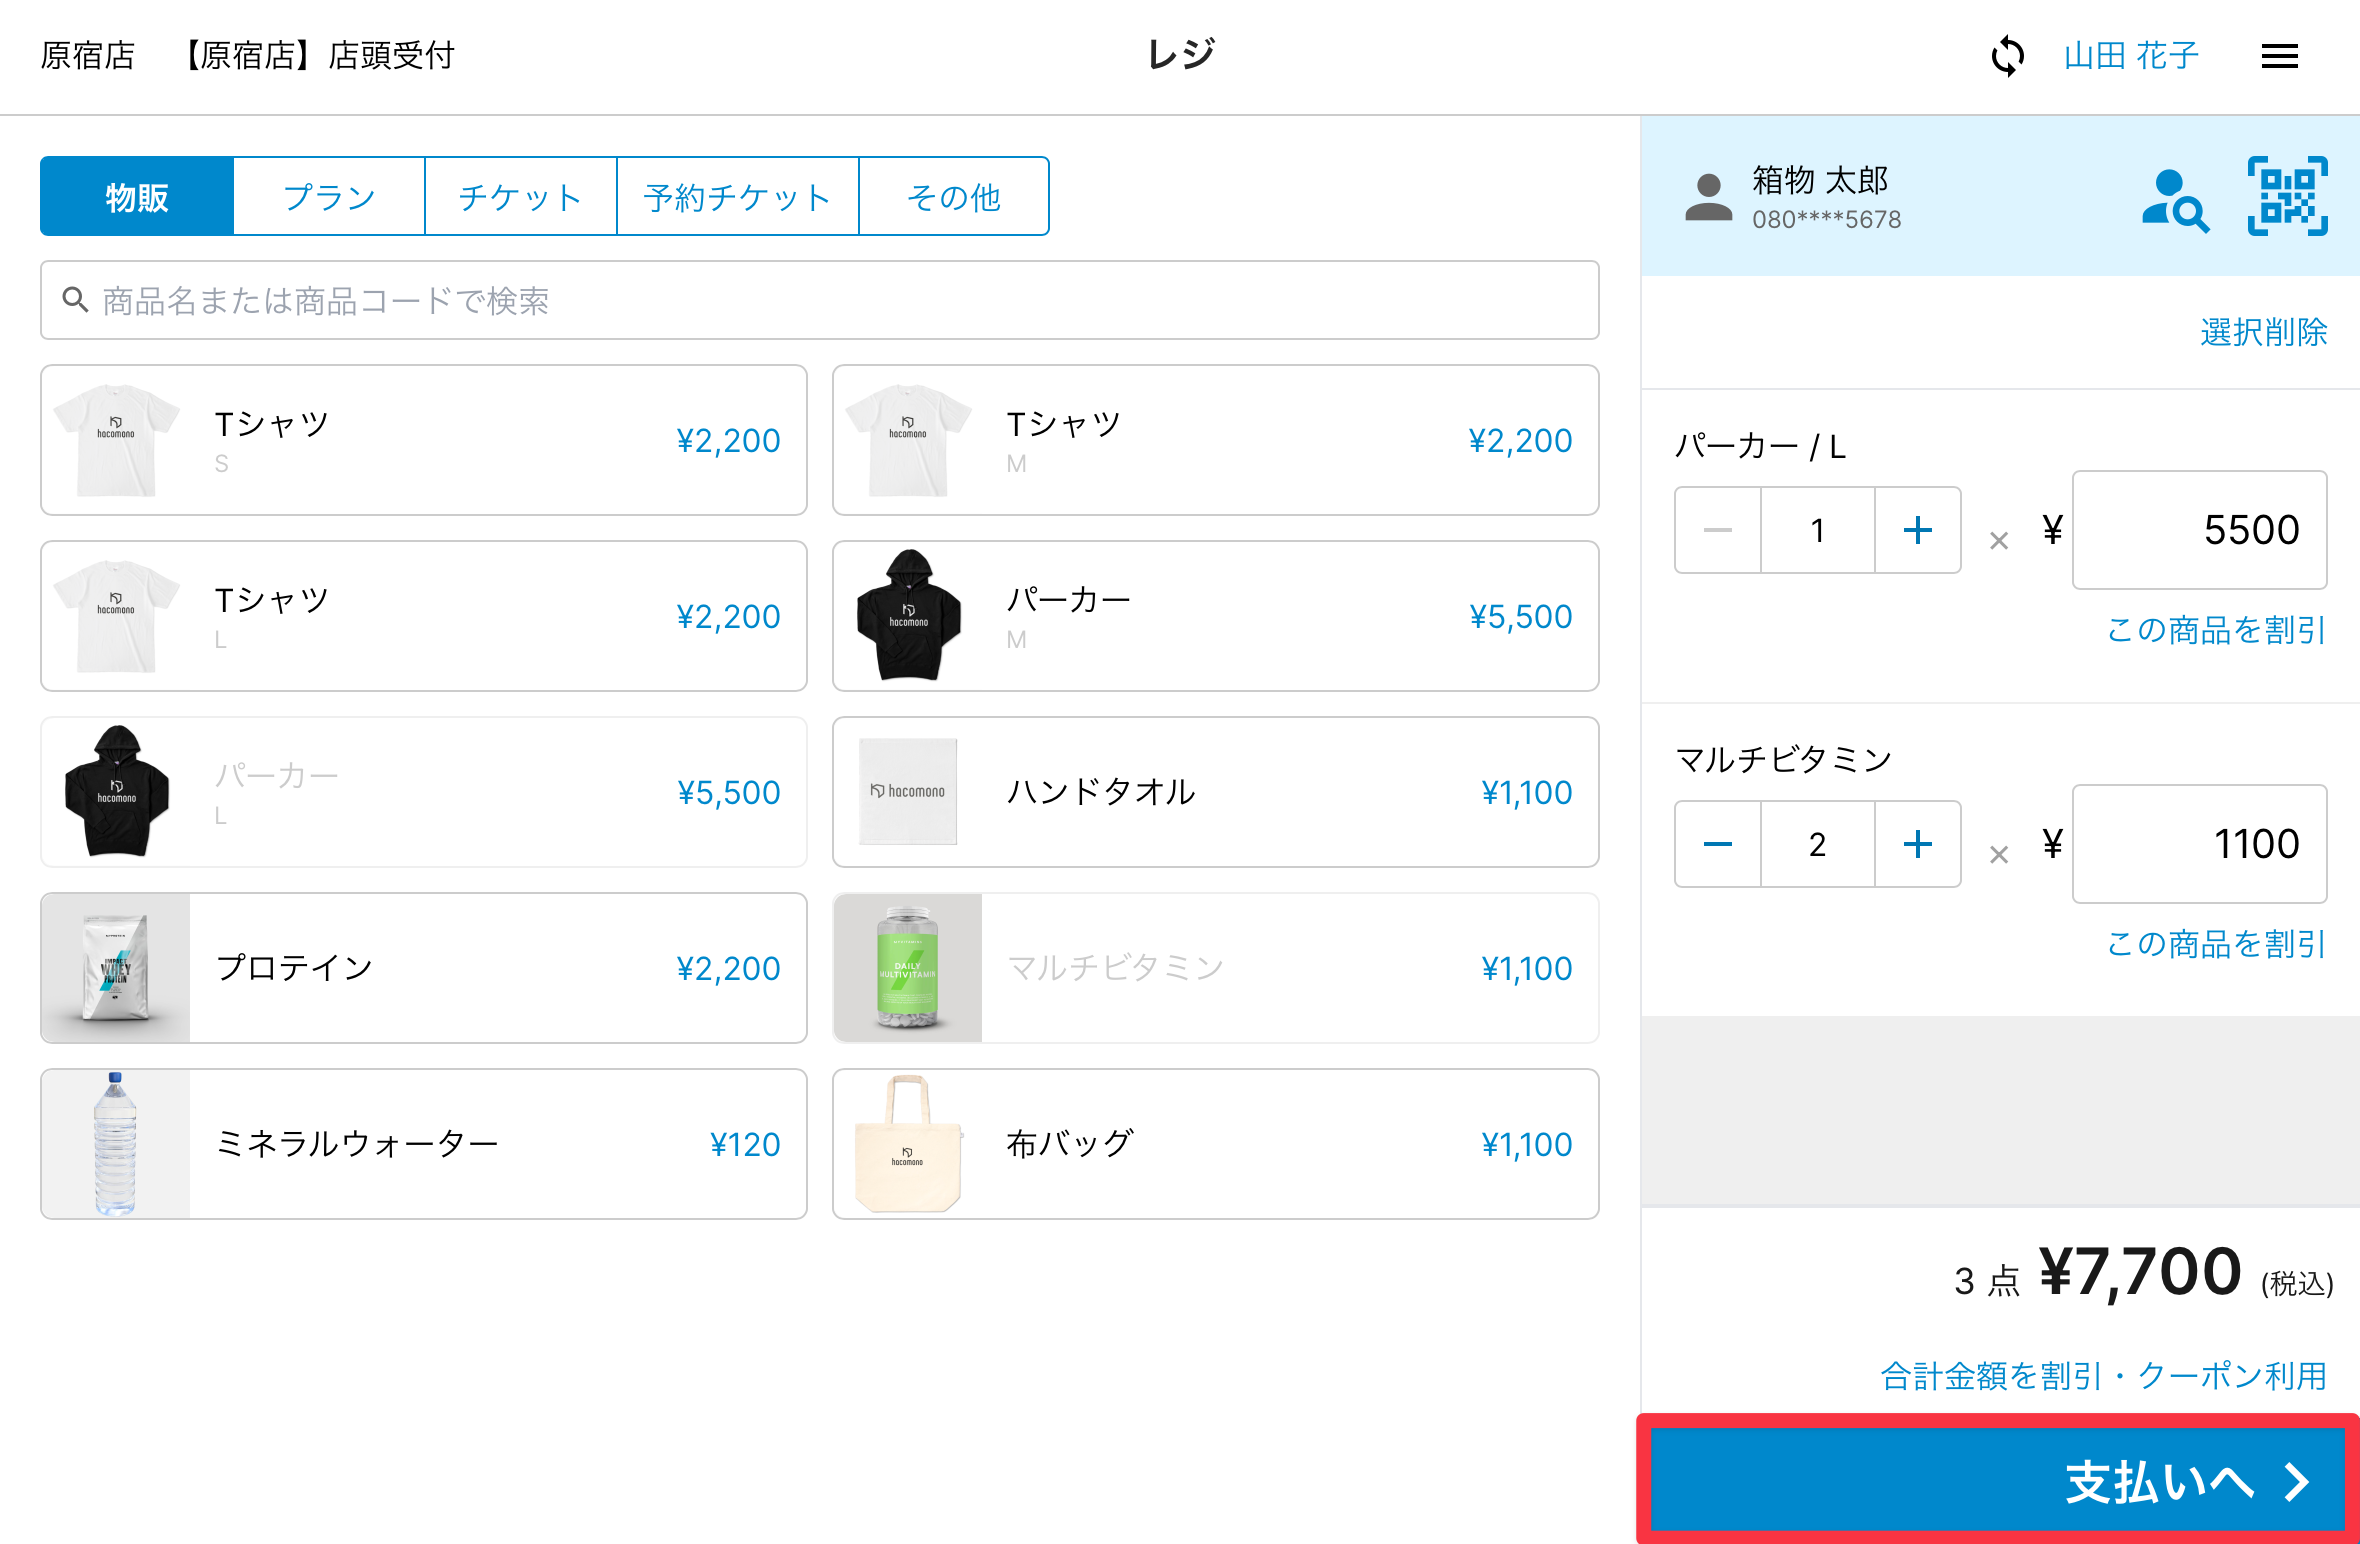Focus the product search field
2360x1544 pixels.
coord(820,301)
